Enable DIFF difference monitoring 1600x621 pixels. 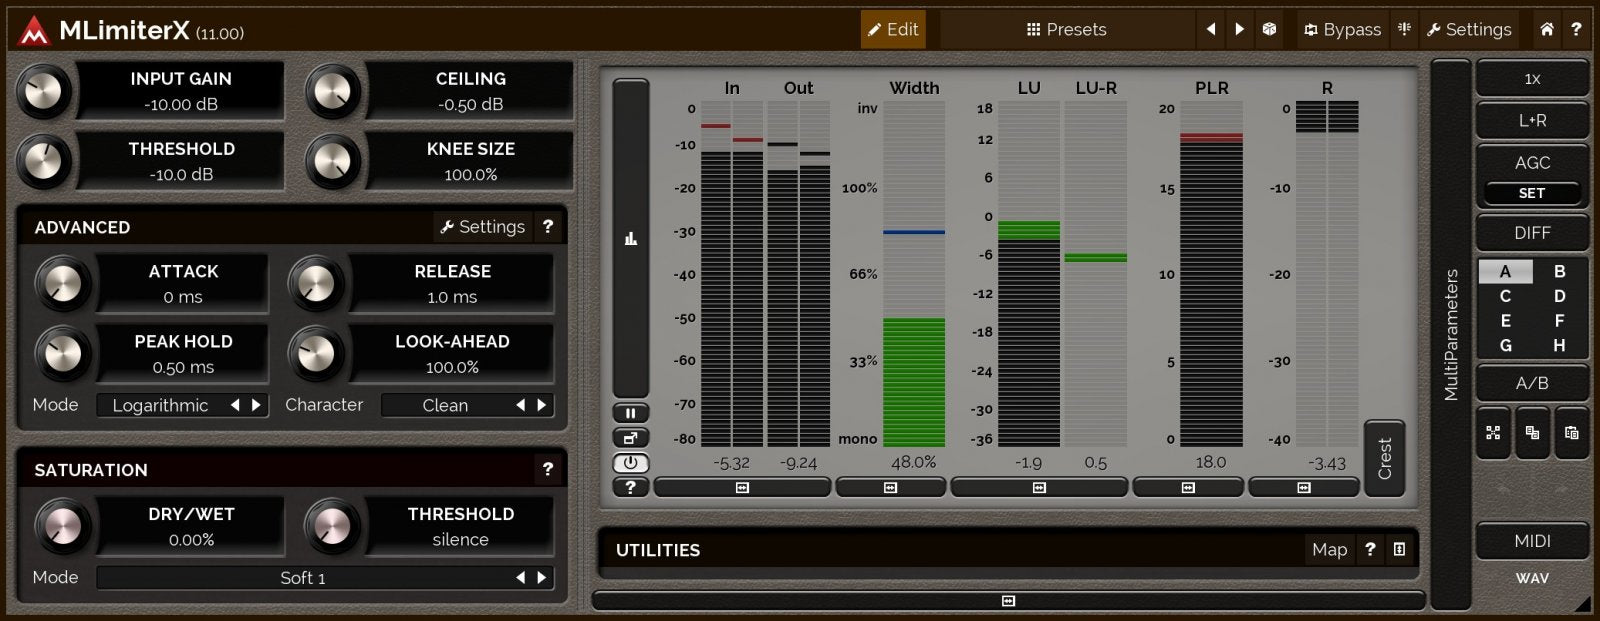point(1531,233)
